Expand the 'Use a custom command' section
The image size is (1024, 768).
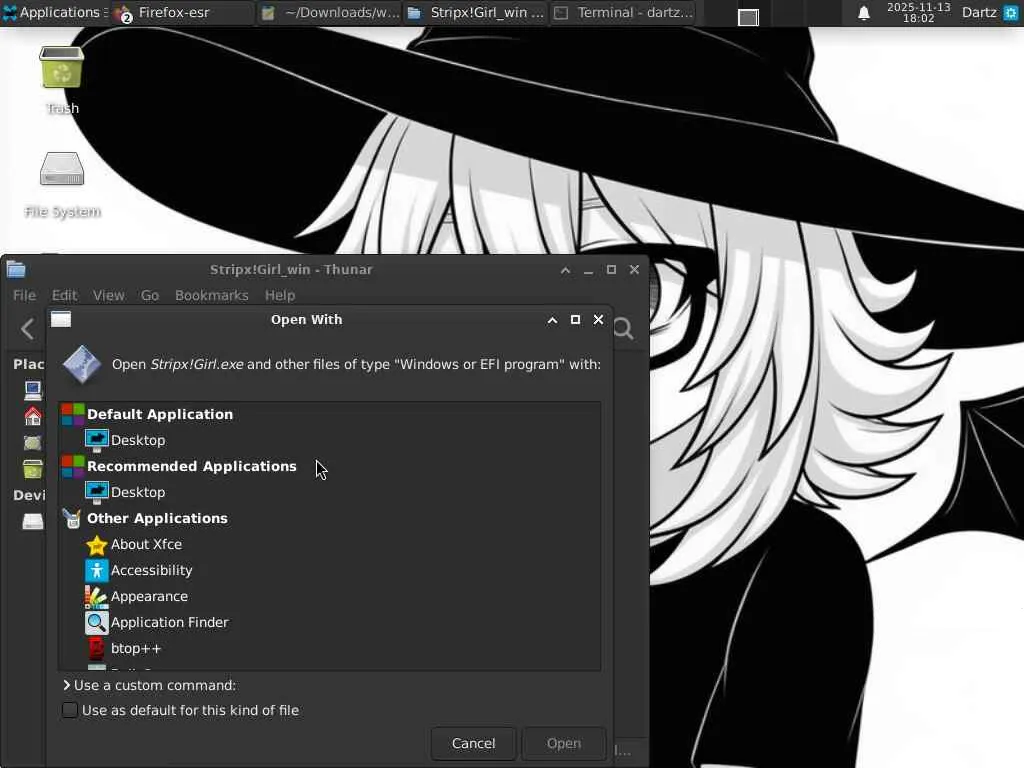[x=150, y=685]
